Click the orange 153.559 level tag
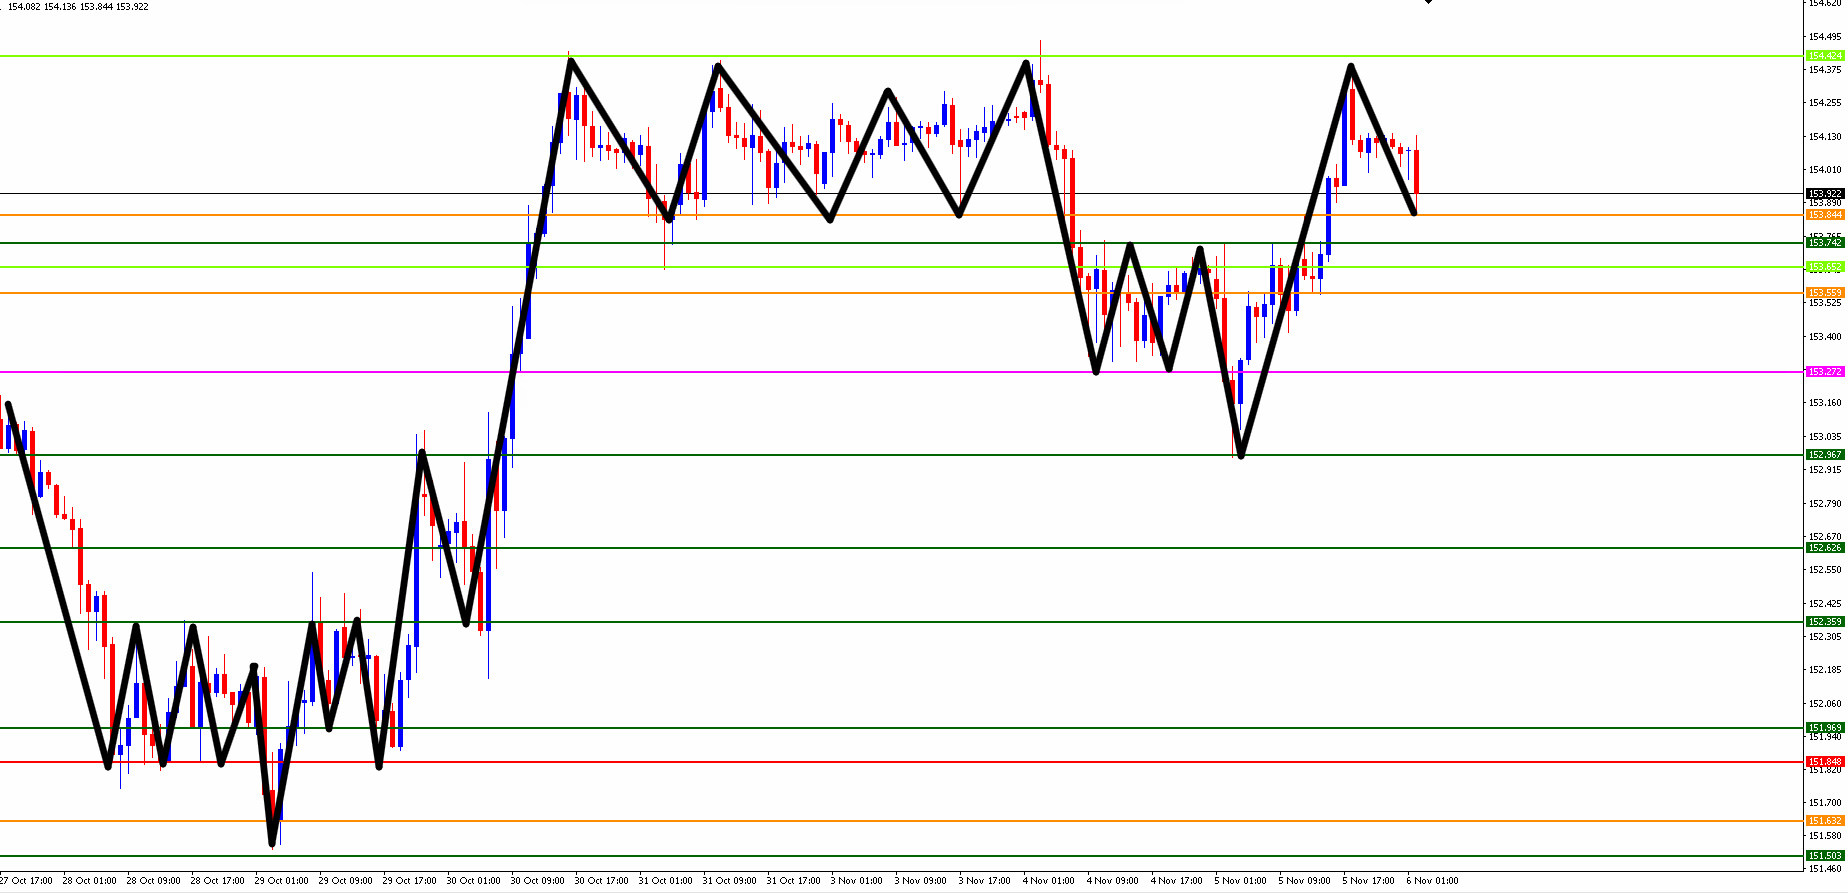 1825,293
